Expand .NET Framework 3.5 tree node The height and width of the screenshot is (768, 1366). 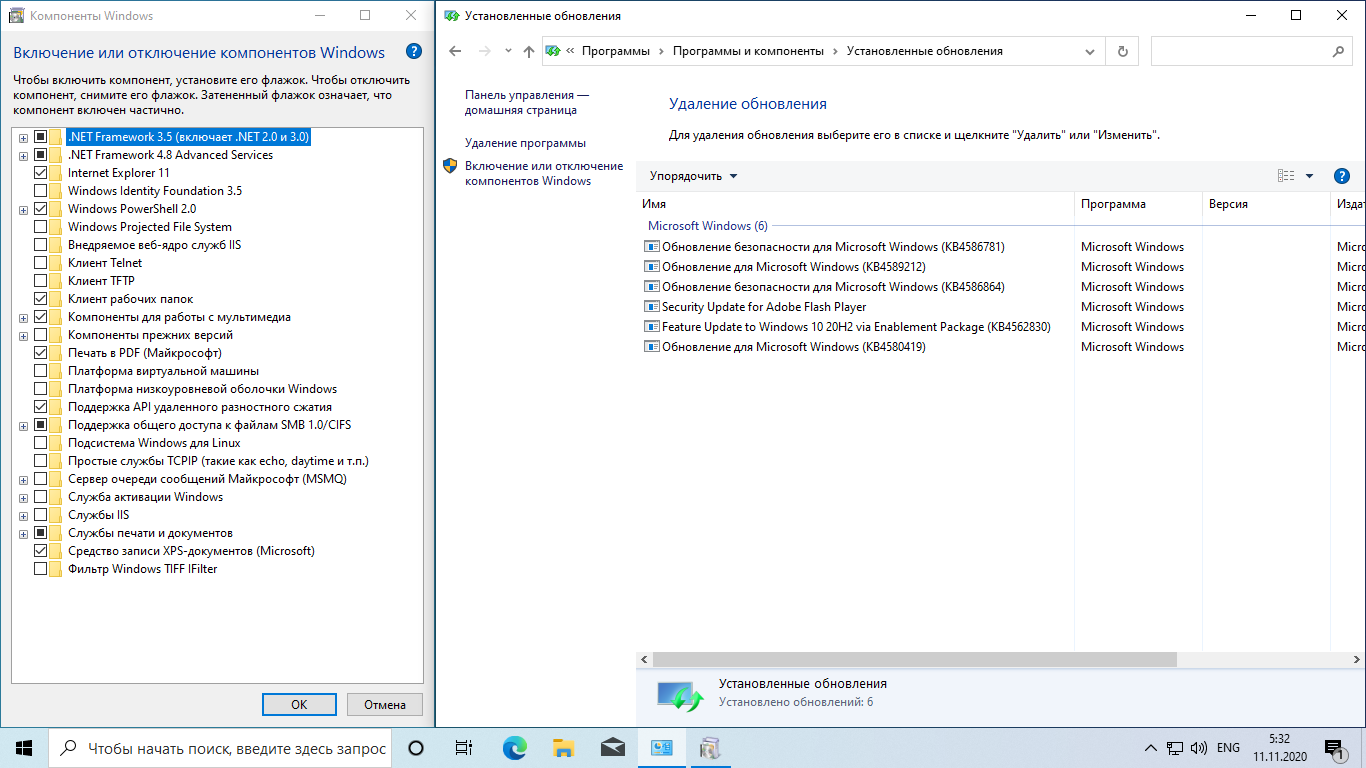point(23,137)
